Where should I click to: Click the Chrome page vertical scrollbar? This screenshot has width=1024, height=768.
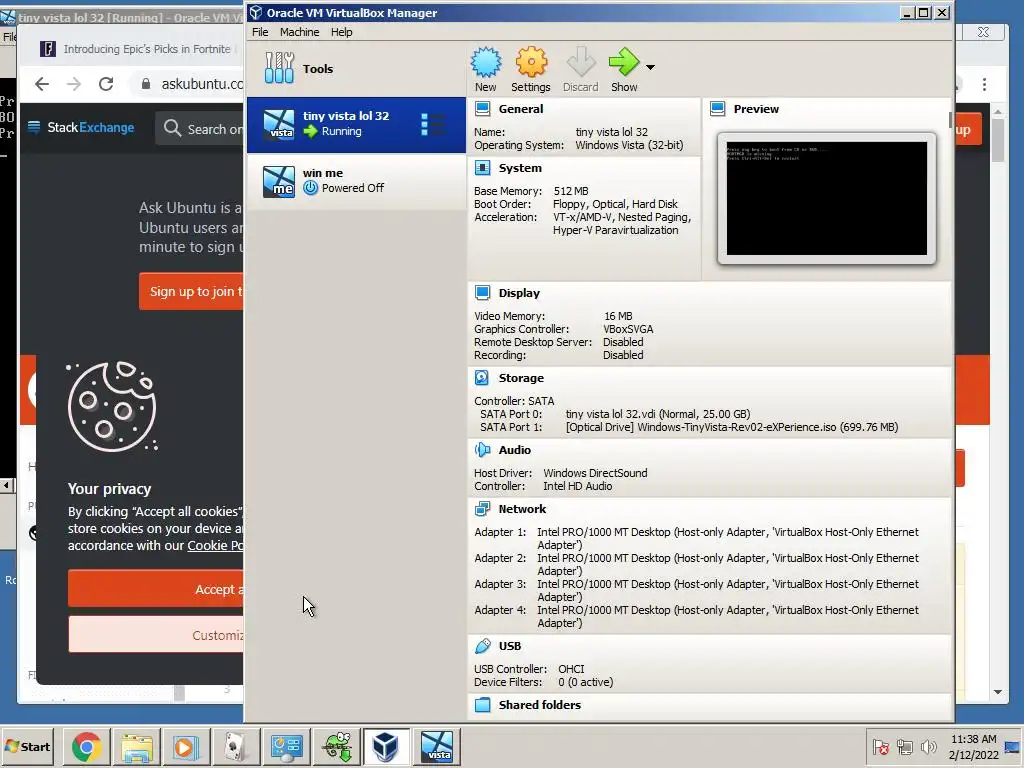[x=997, y=140]
